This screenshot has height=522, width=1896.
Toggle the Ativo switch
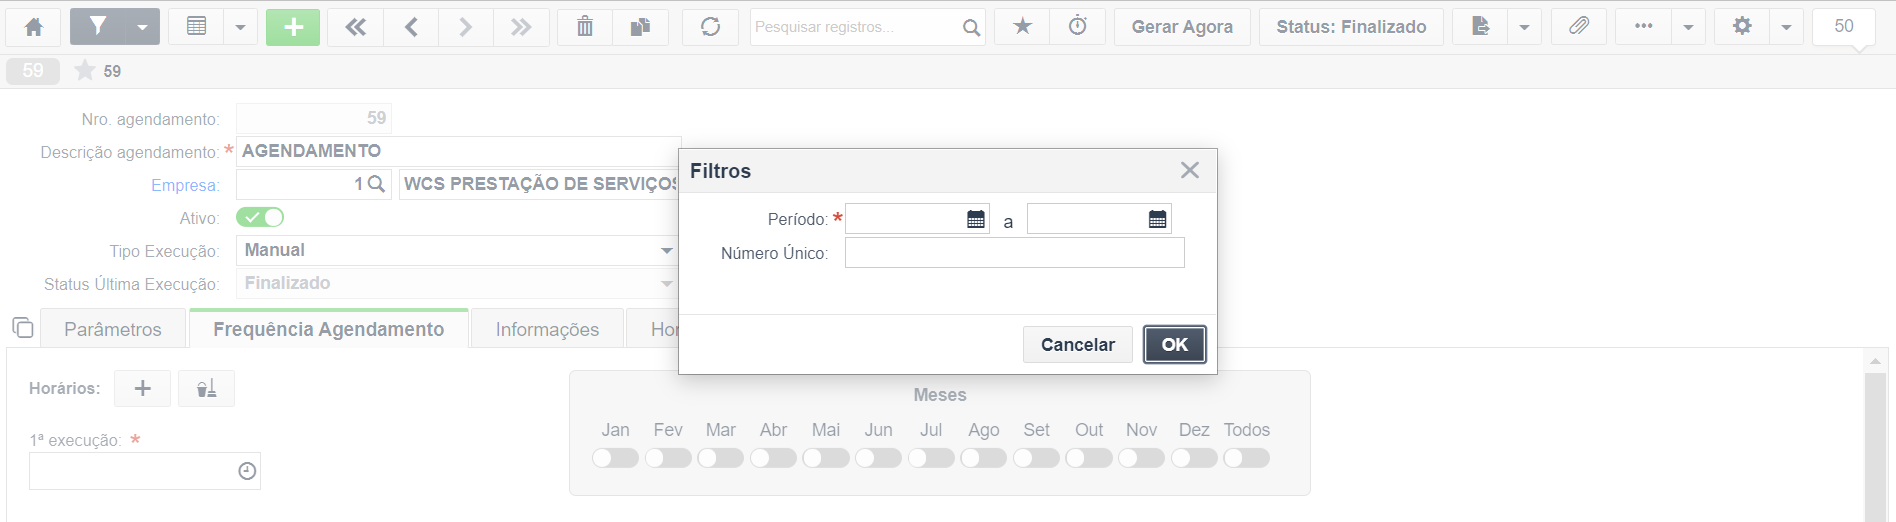tap(260, 217)
